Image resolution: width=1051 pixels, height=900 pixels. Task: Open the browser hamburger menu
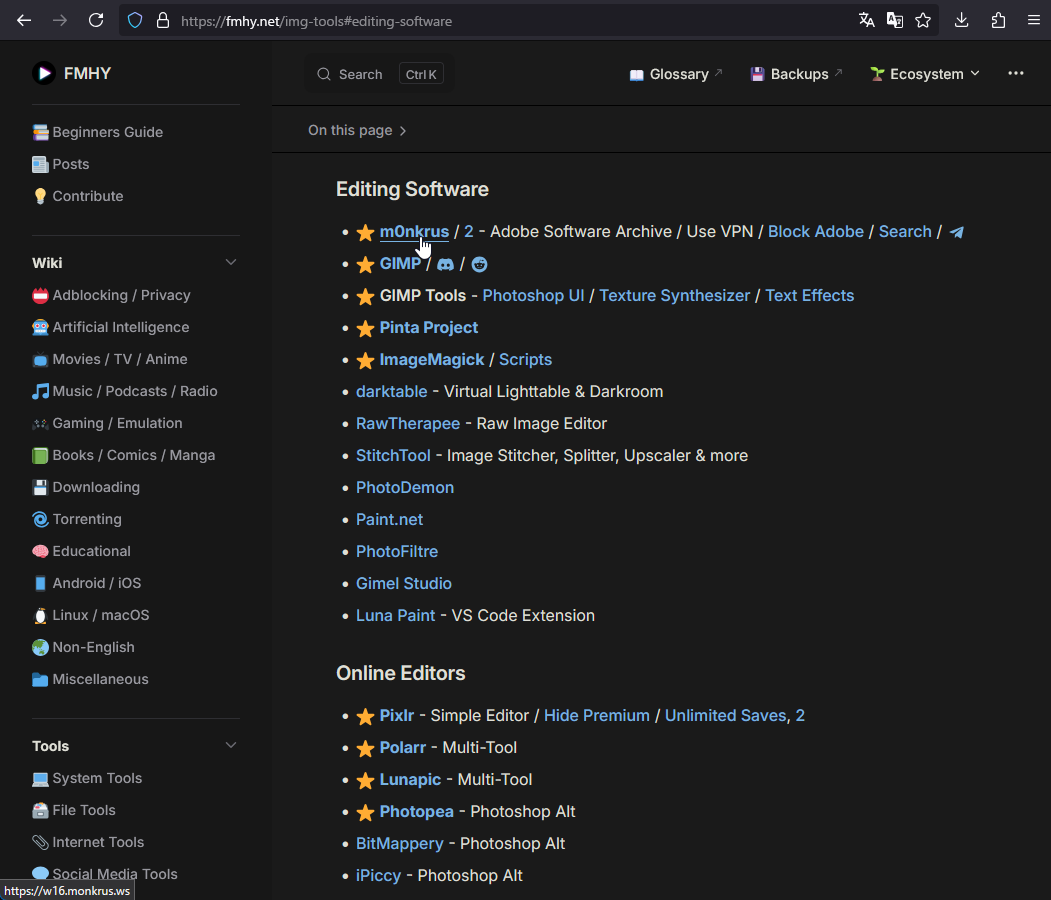[1034, 21]
